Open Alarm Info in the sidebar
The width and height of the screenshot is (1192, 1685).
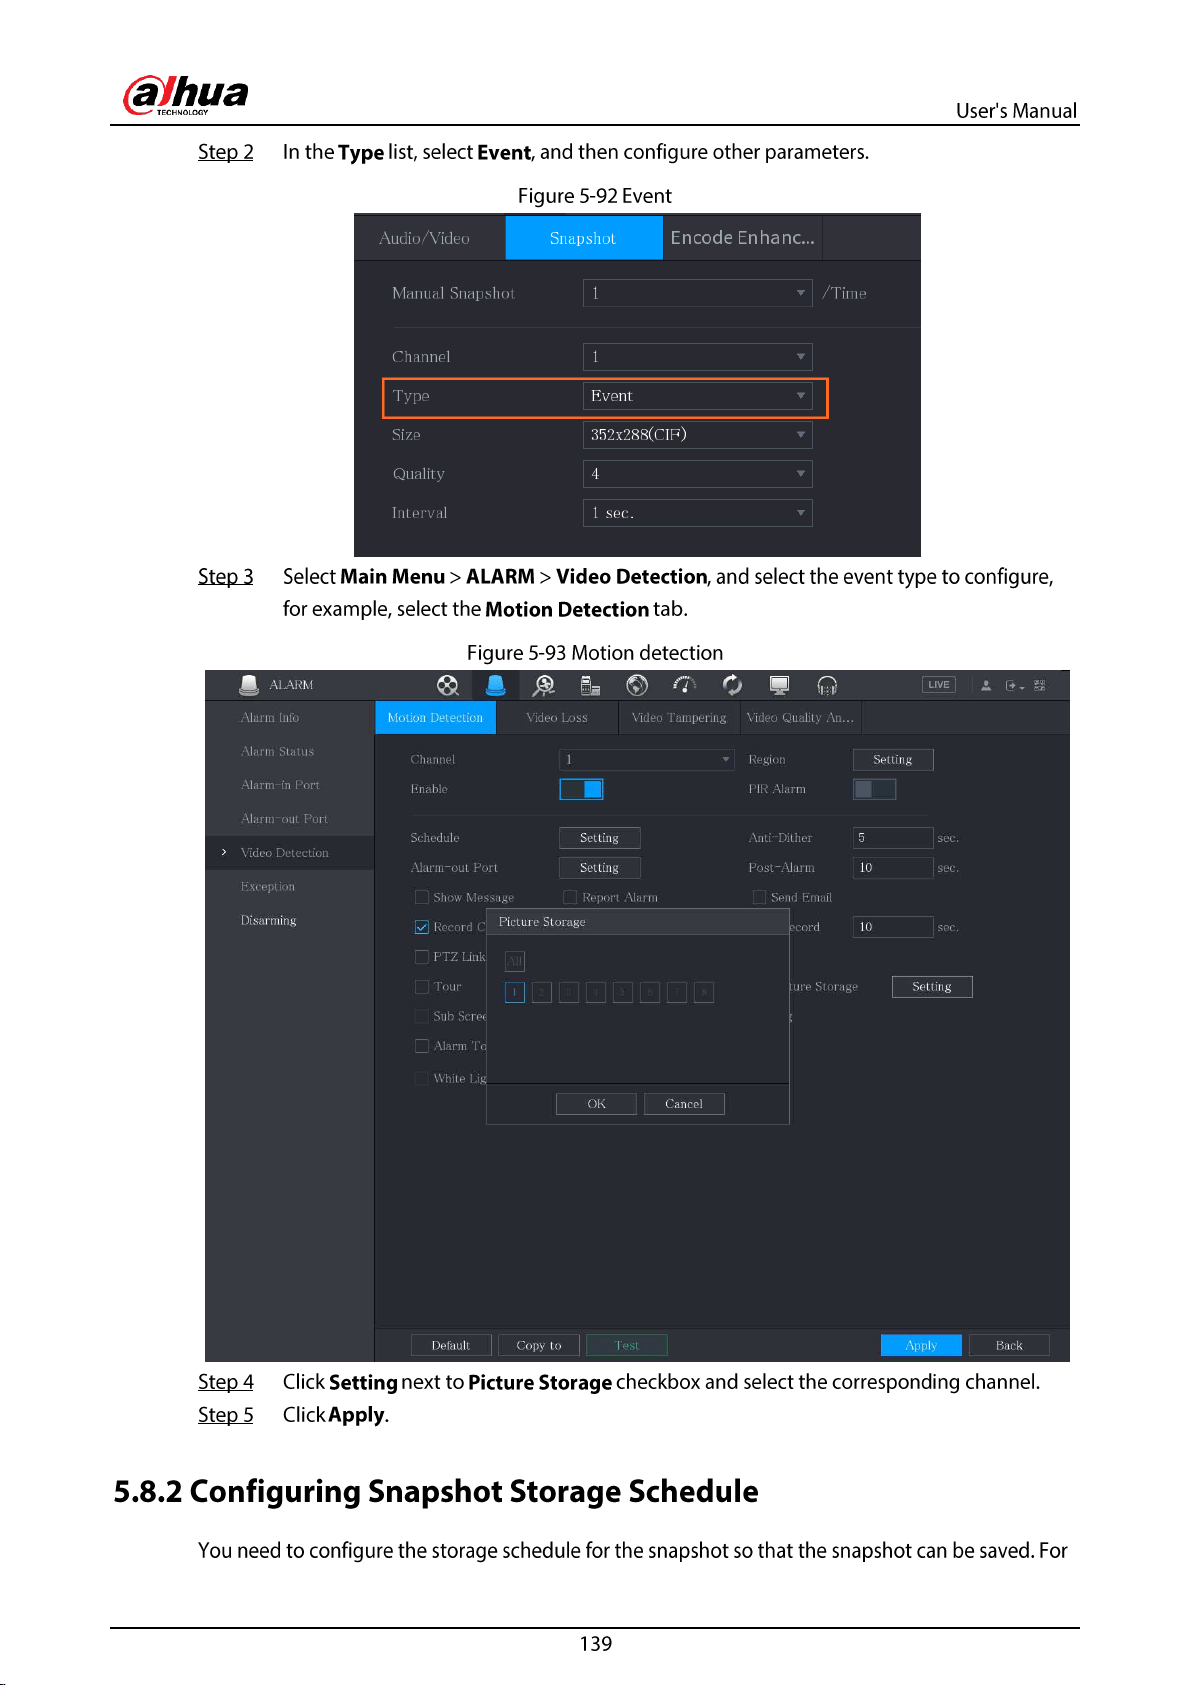coord(270,718)
